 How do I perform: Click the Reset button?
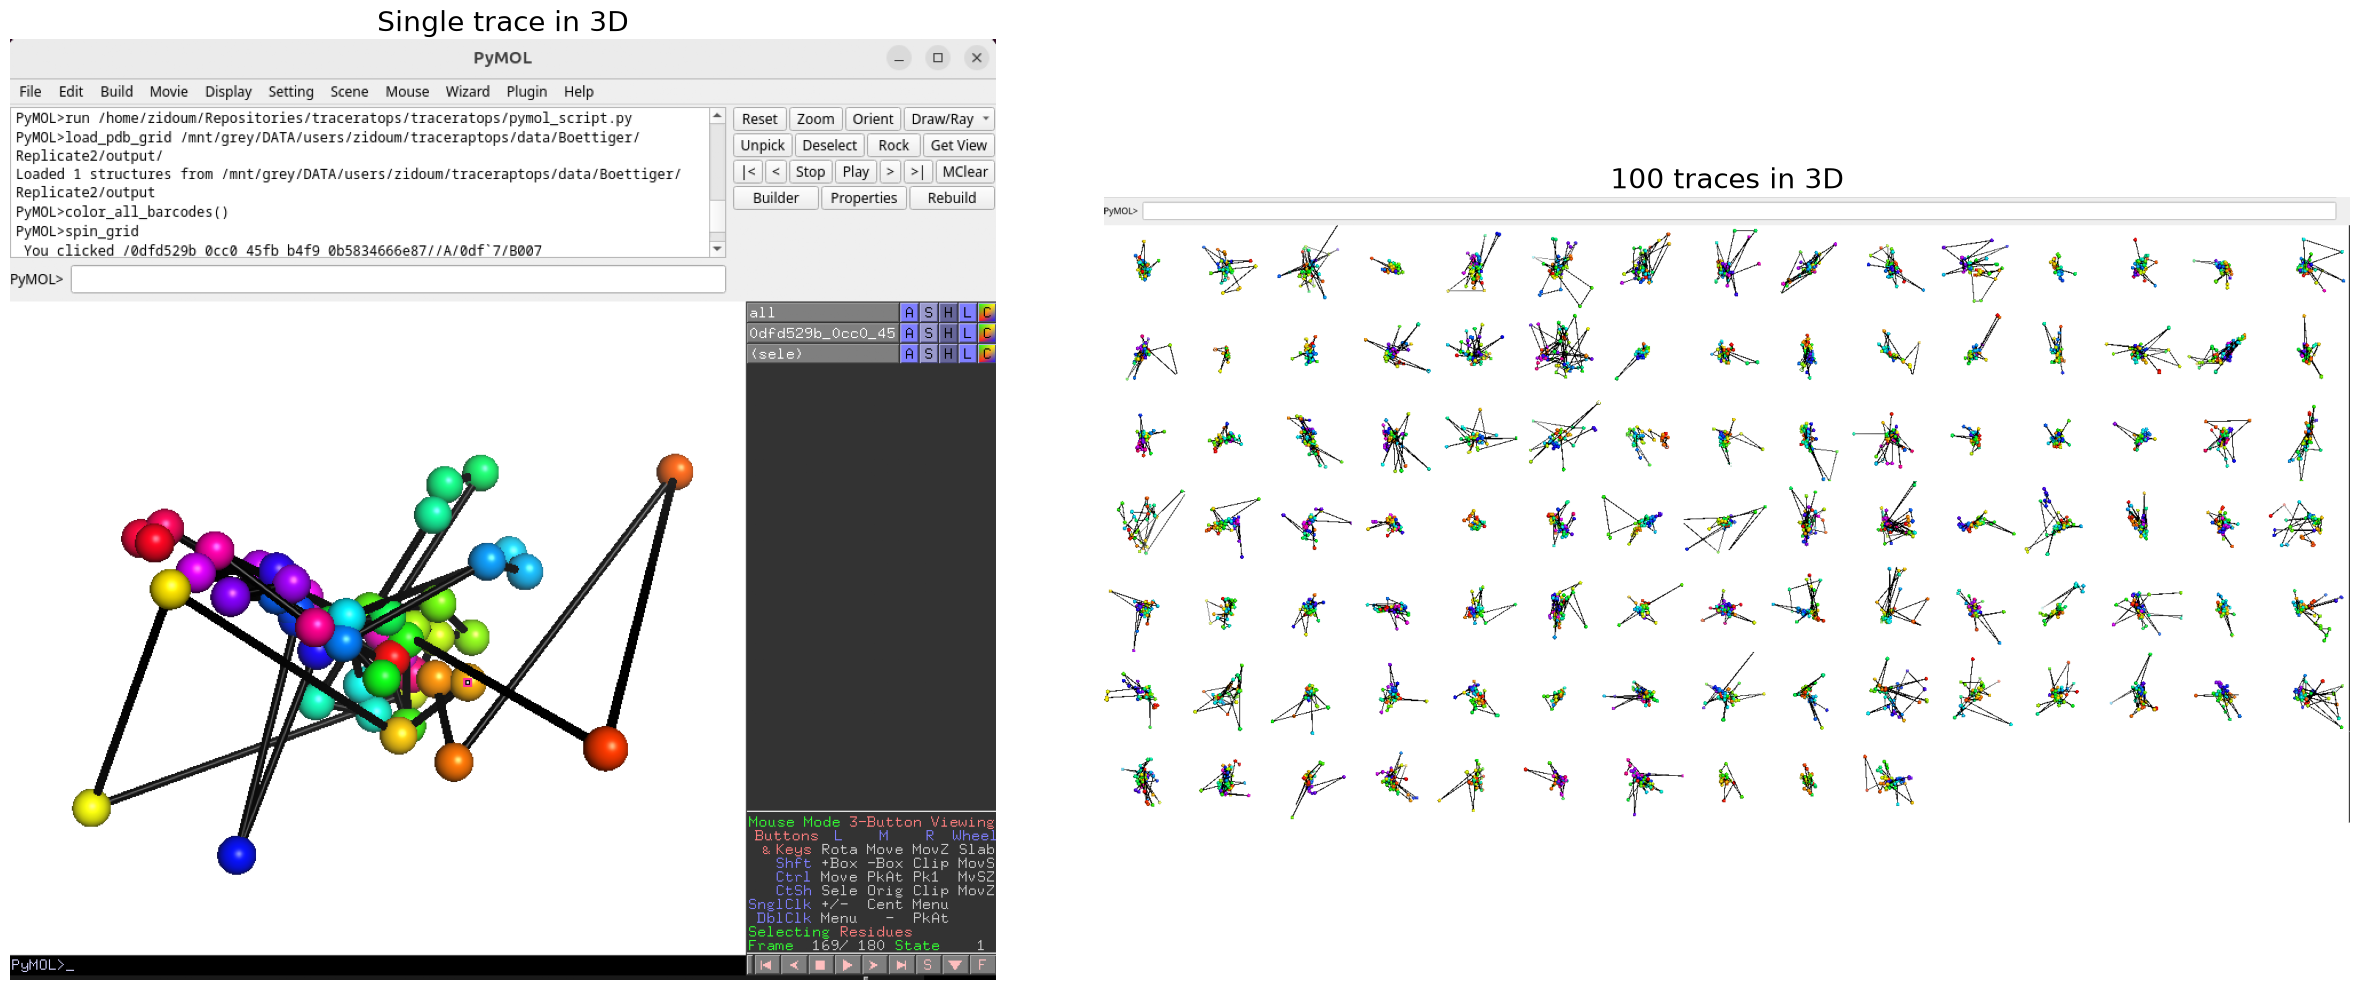click(760, 119)
